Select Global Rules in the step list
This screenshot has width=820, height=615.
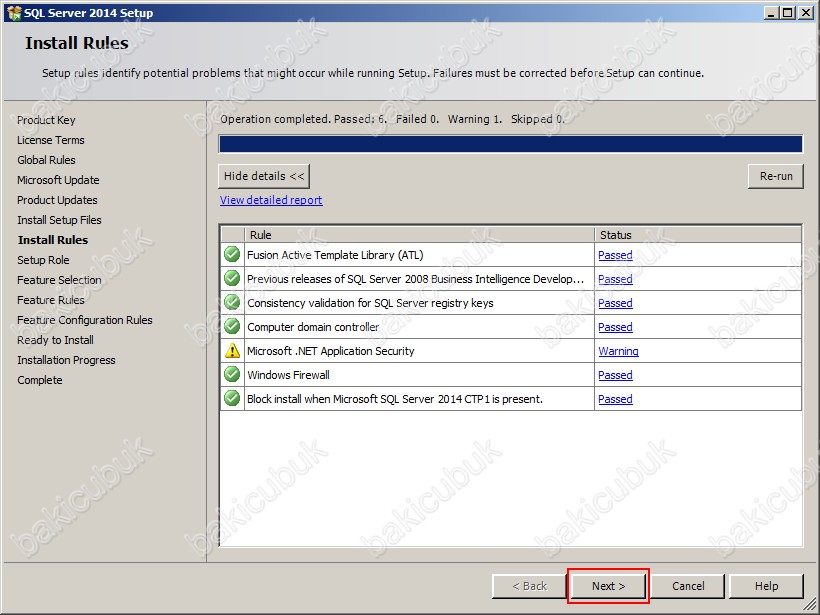[x=46, y=160]
